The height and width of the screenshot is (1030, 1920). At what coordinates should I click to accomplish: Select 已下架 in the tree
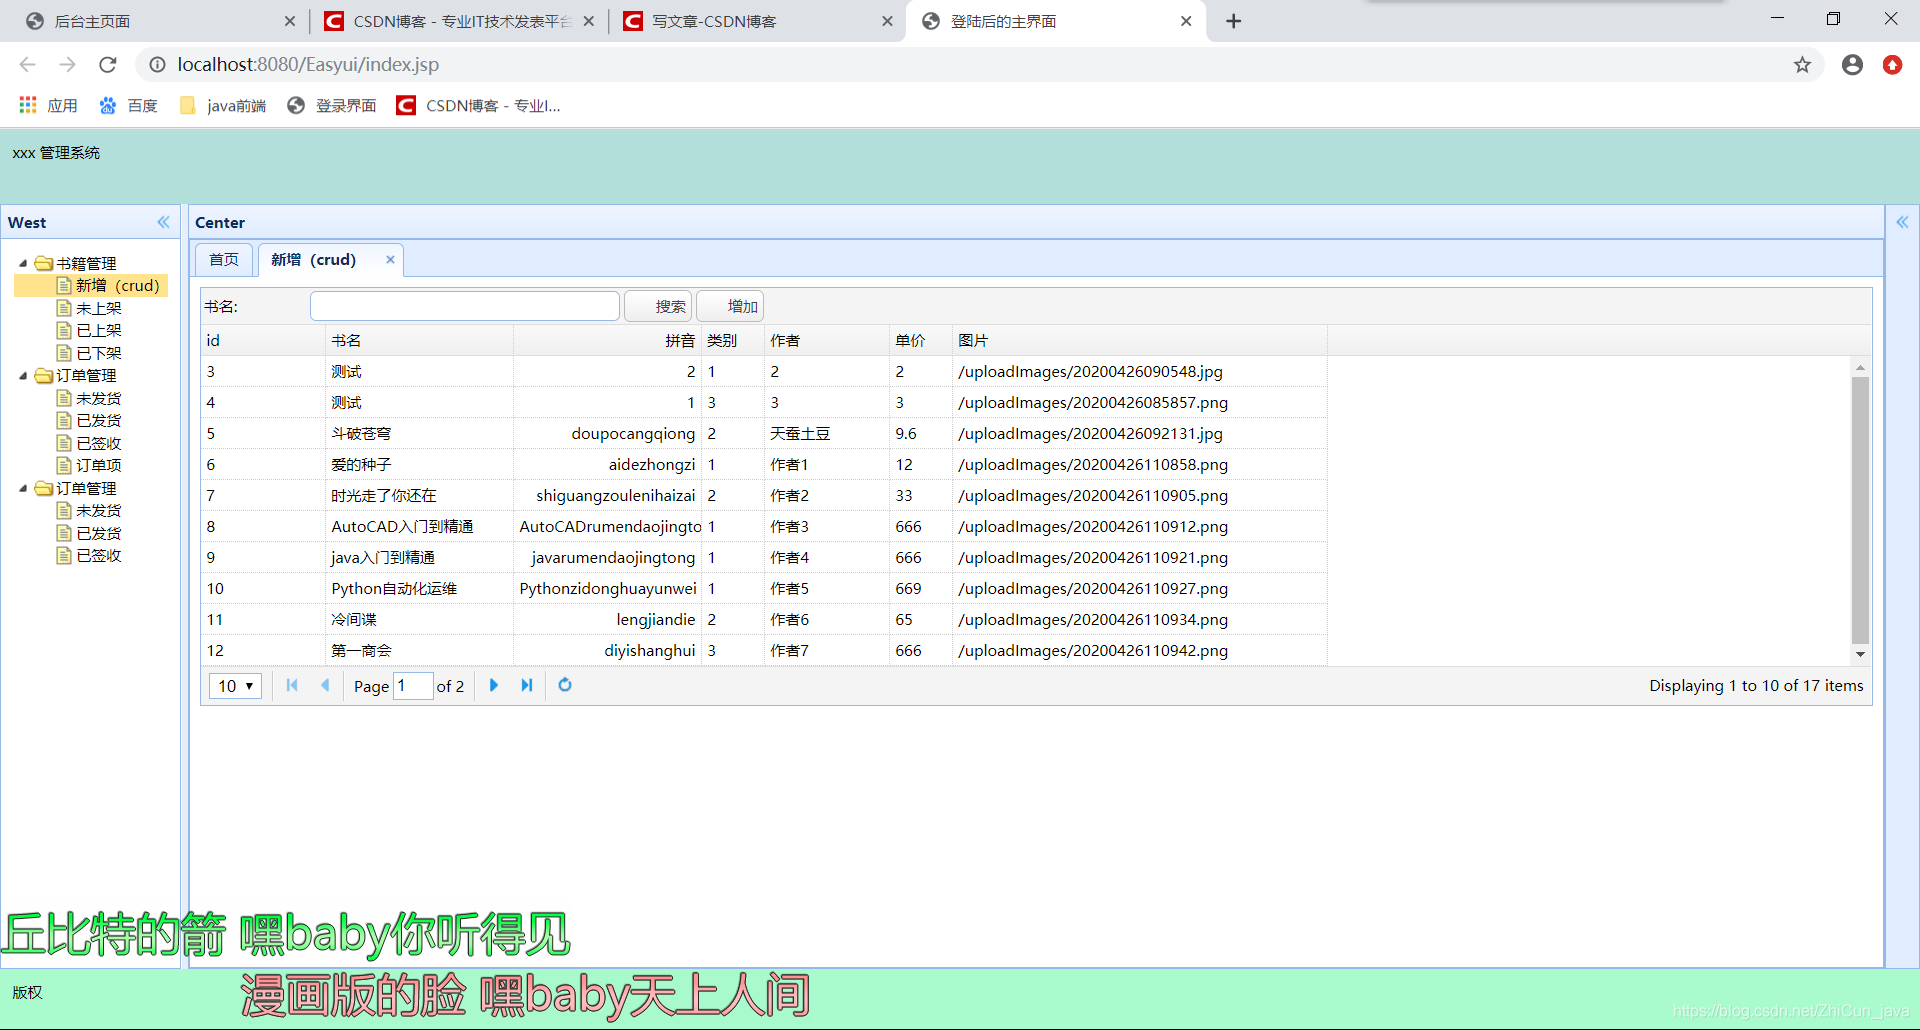tap(98, 353)
